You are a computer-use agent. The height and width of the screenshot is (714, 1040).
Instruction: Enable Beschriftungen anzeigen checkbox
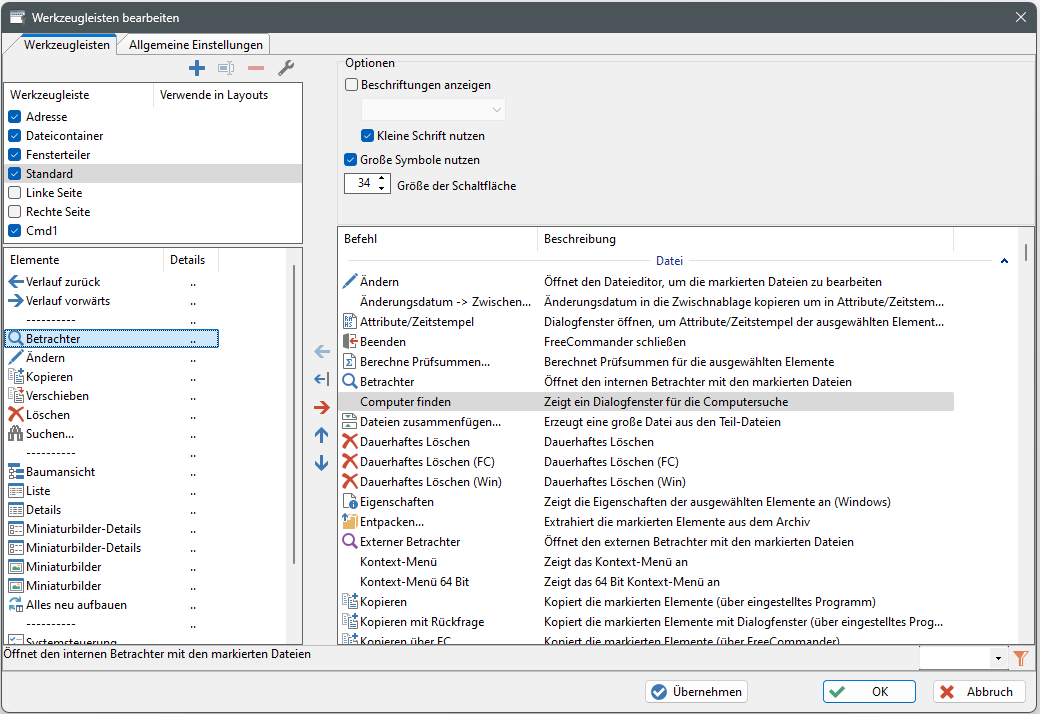pos(352,85)
